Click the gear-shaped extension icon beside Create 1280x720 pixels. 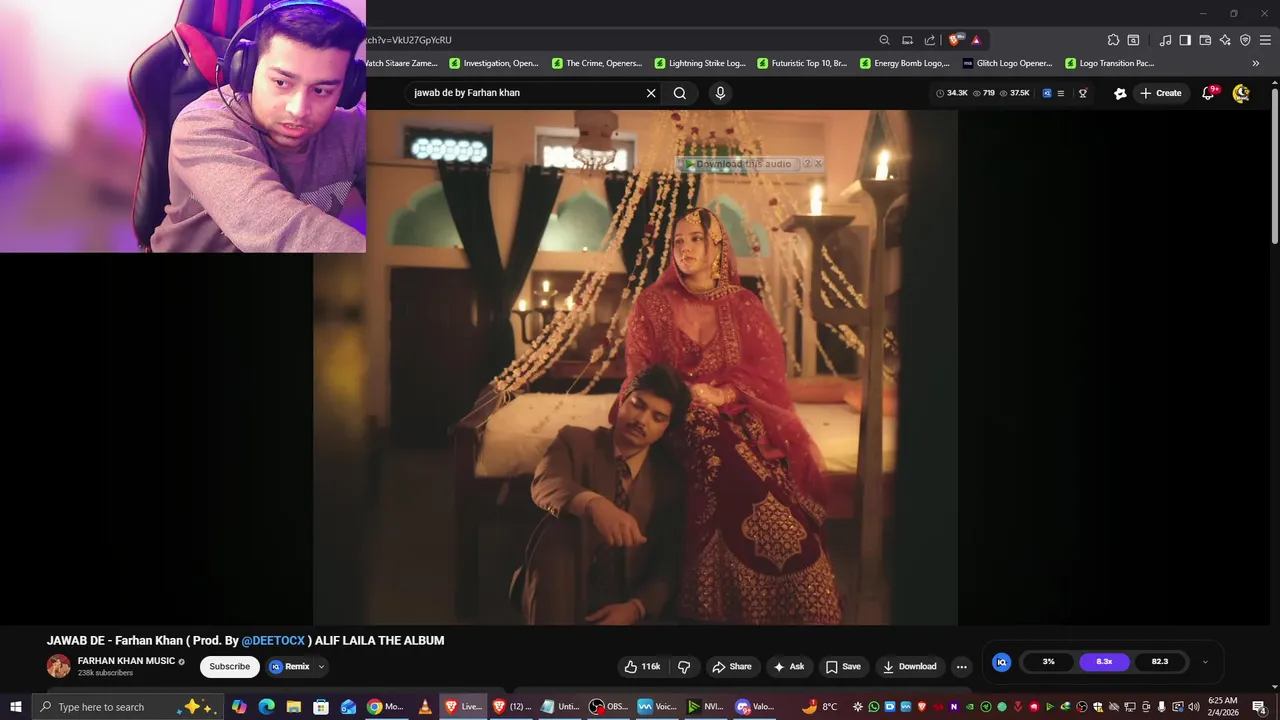(x=1120, y=93)
